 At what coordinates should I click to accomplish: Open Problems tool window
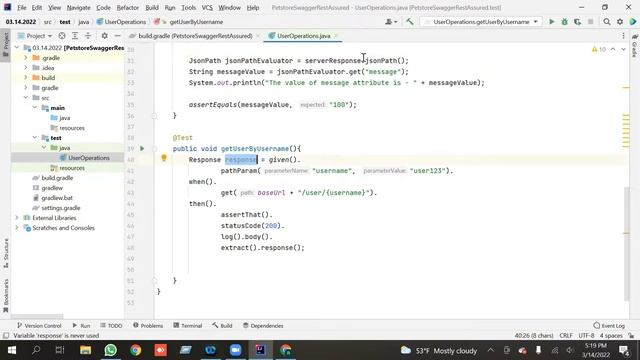tap(148, 325)
